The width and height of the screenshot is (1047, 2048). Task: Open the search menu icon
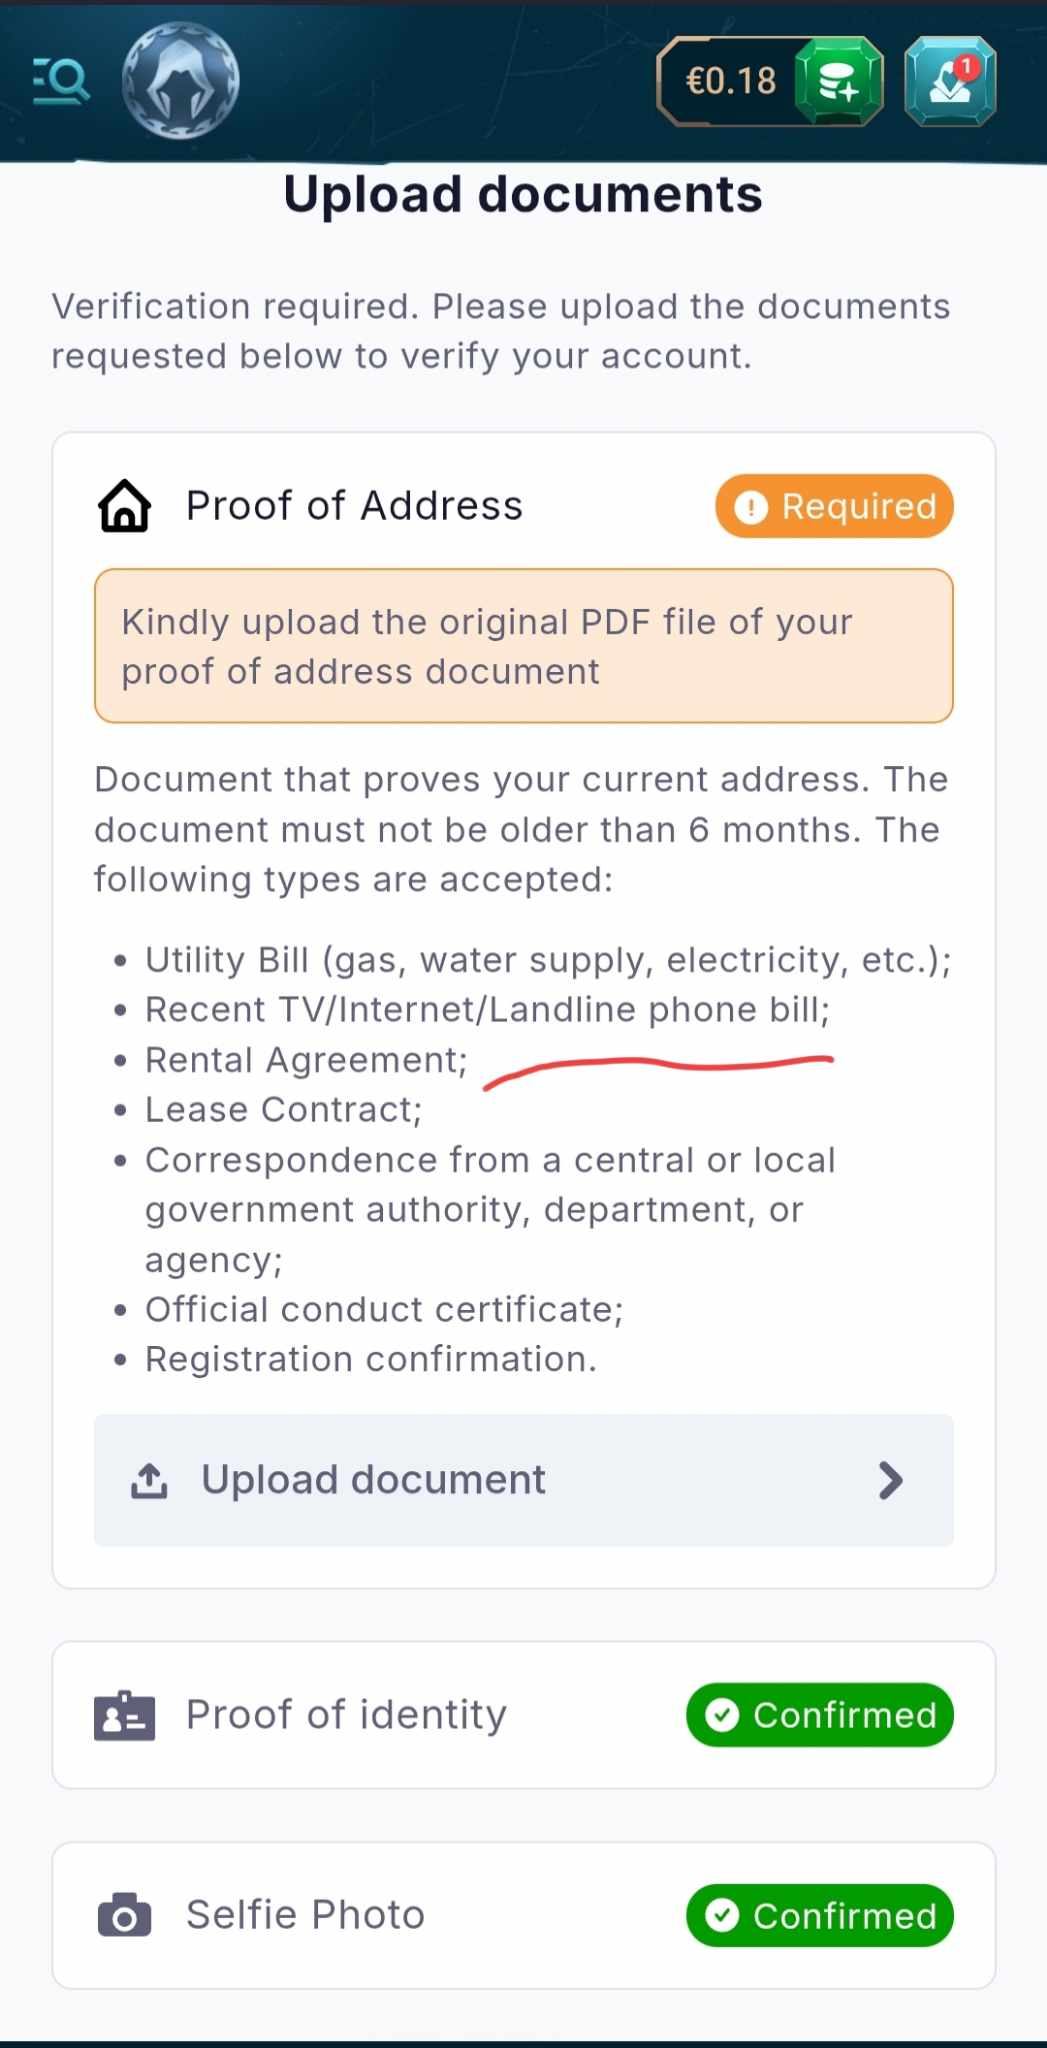click(x=61, y=81)
